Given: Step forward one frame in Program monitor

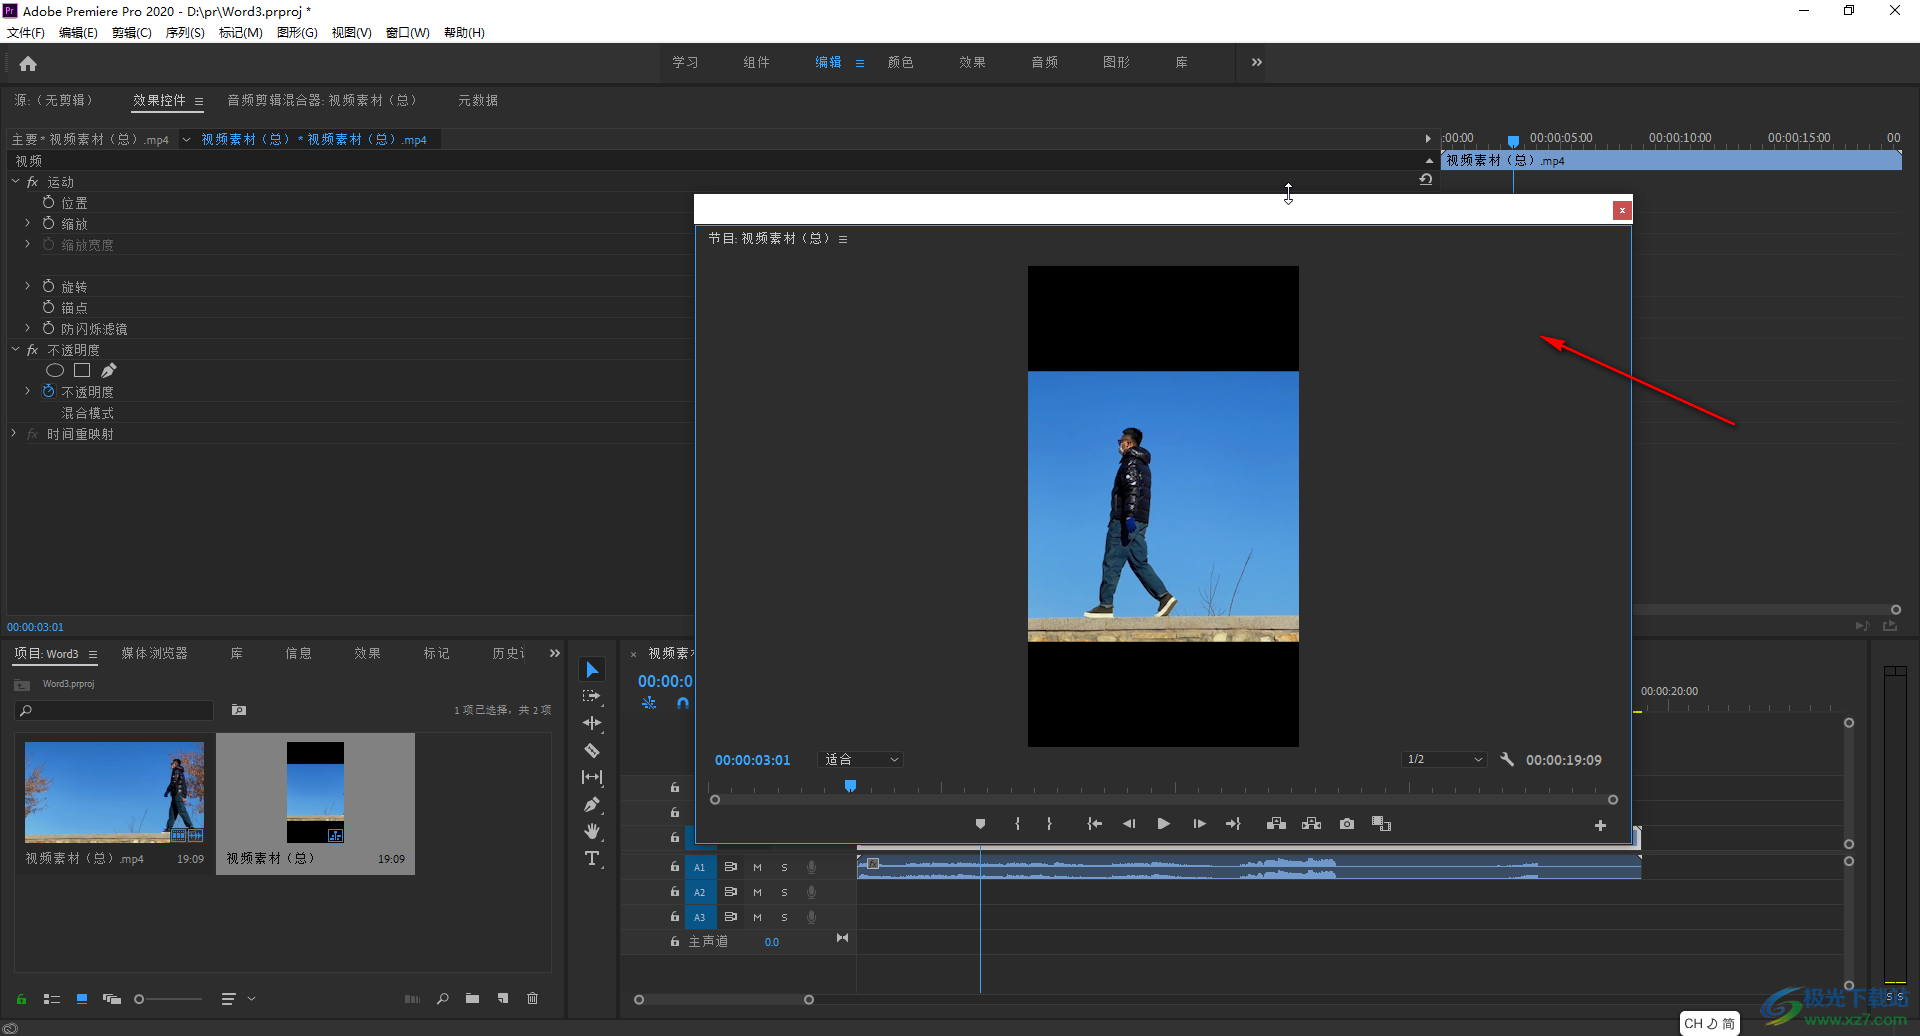Looking at the screenshot, I should 1199,824.
